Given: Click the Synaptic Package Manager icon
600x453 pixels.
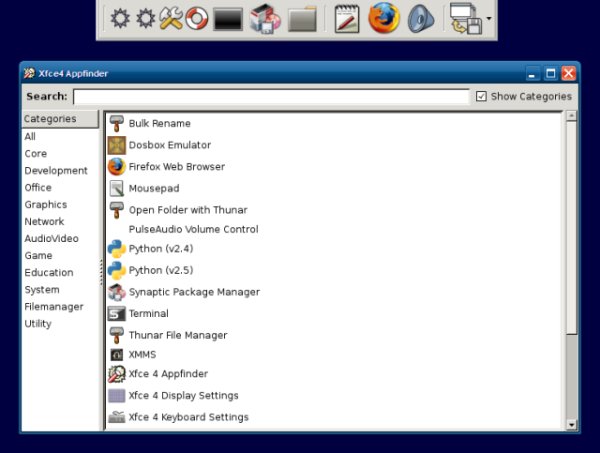Looking at the screenshot, I should pos(117,292).
